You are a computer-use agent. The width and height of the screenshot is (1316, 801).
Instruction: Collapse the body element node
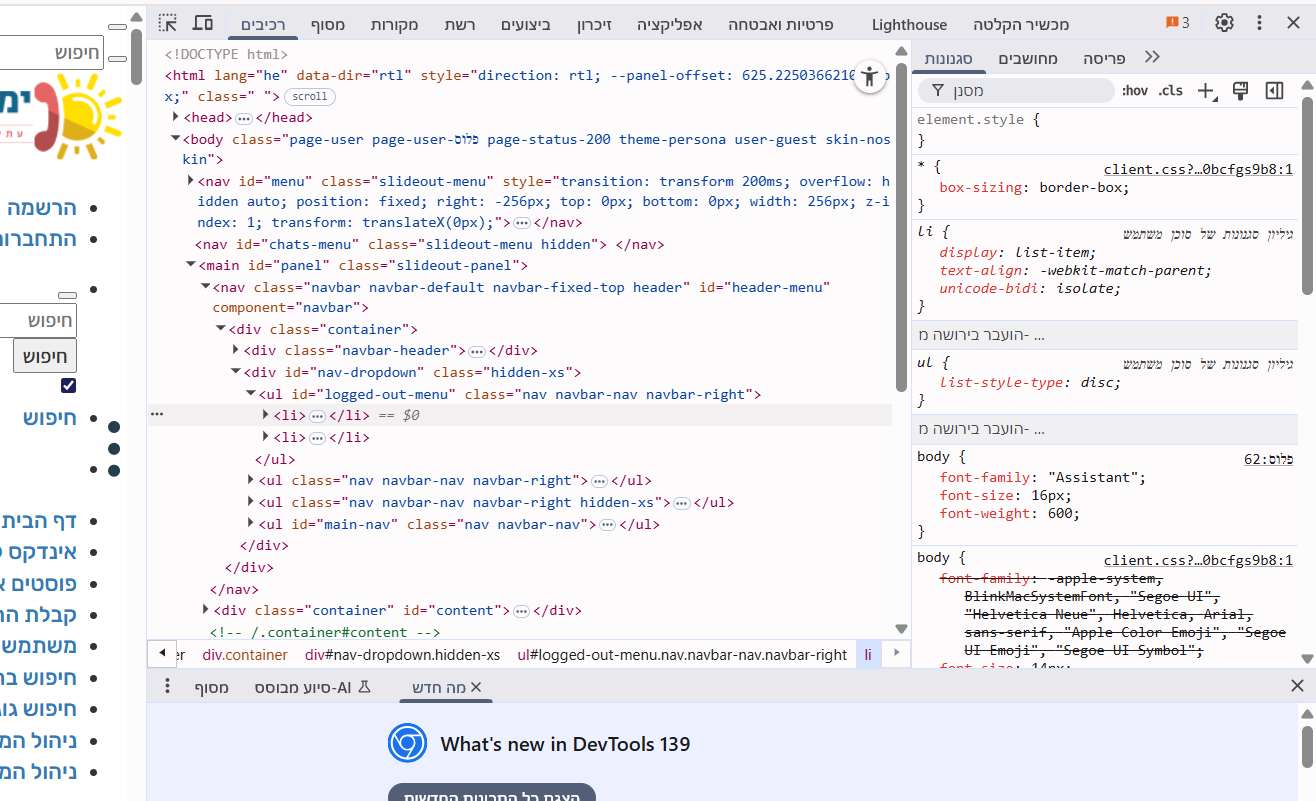175,139
